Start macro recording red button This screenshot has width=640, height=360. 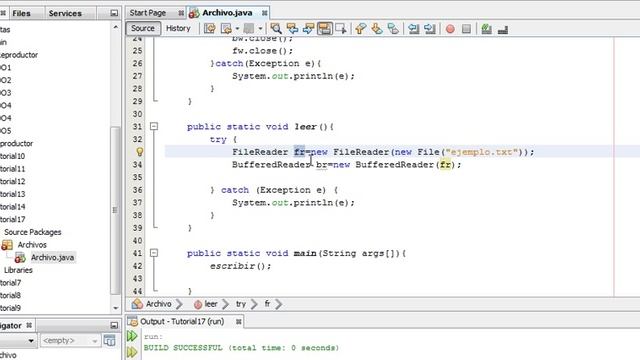(x=450, y=29)
